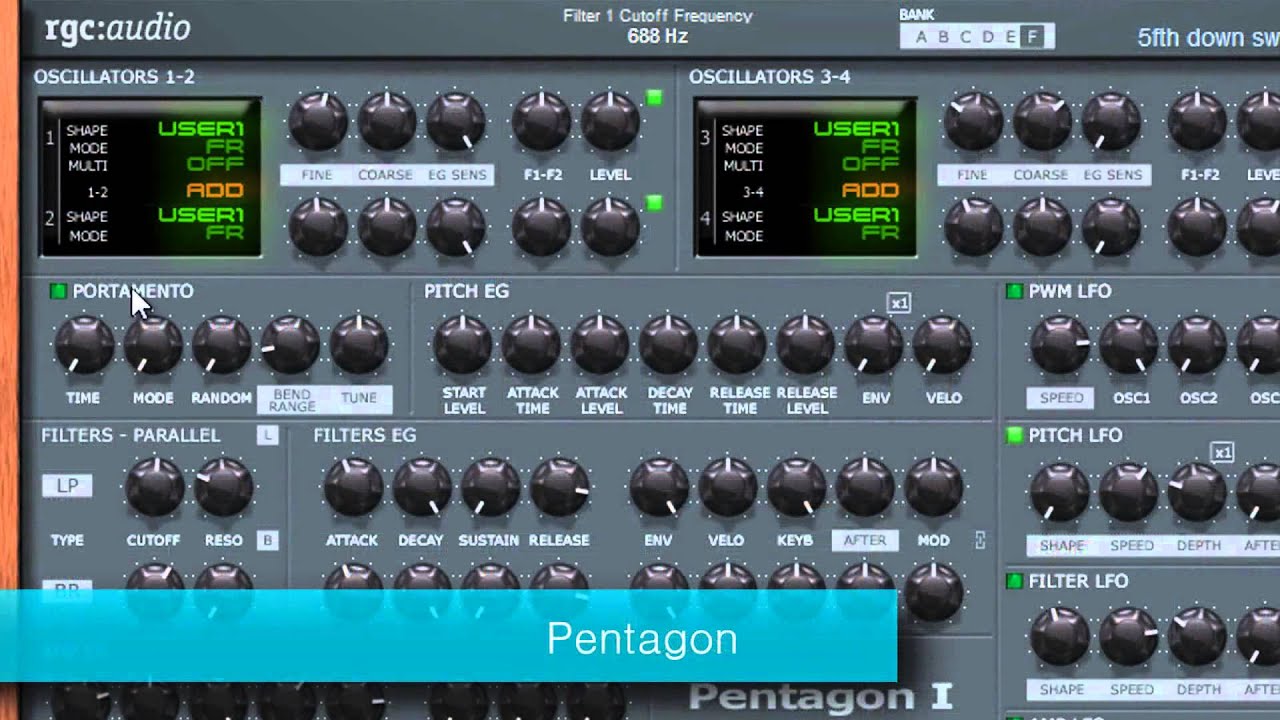Click oscillator 1 EG SENS knob
This screenshot has width=1280, height=720.
click(x=456, y=122)
